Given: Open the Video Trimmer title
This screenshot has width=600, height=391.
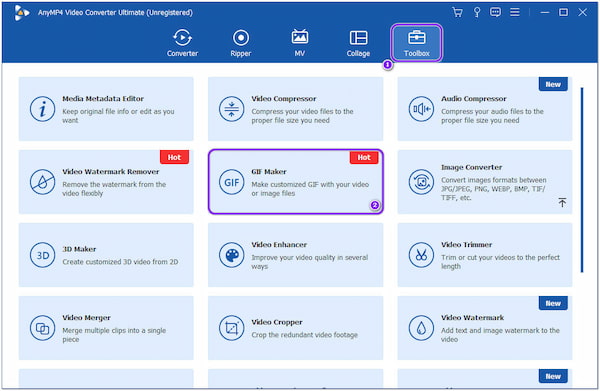Looking at the screenshot, I should [x=466, y=244].
